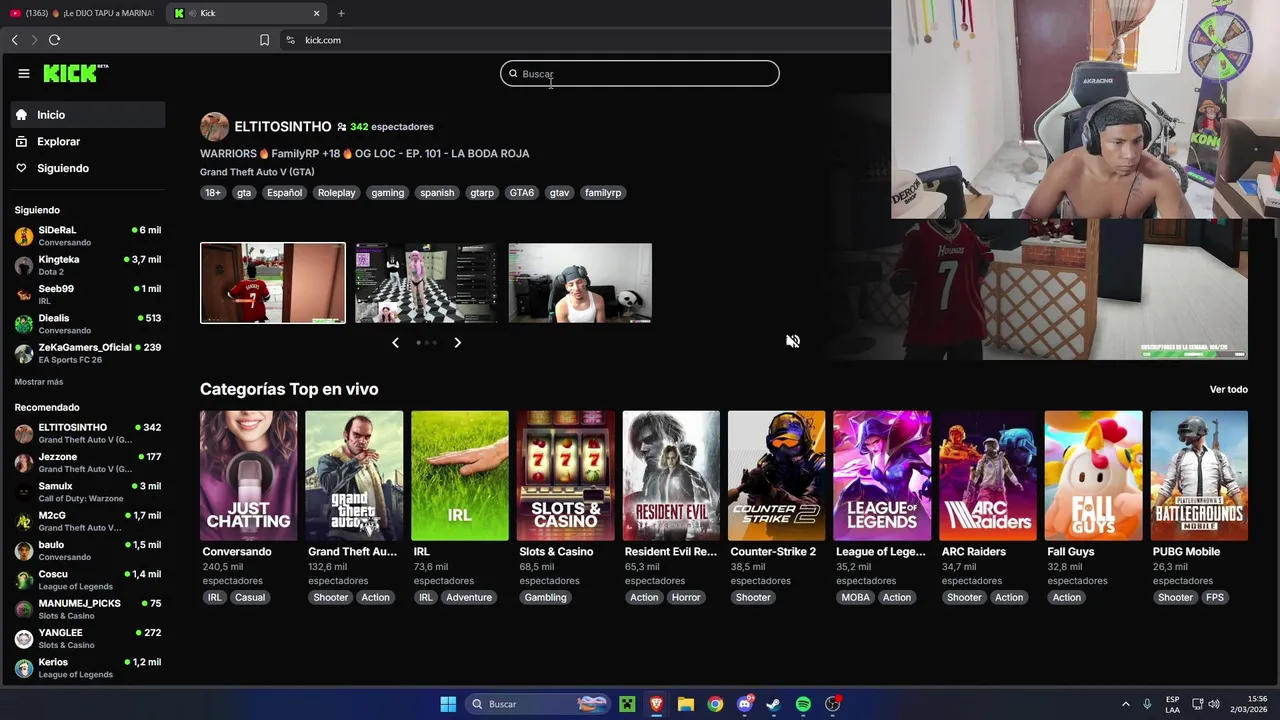Image resolution: width=1280 pixels, height=720 pixels.
Task: Select third featured stream thumbnail
Action: [580, 283]
